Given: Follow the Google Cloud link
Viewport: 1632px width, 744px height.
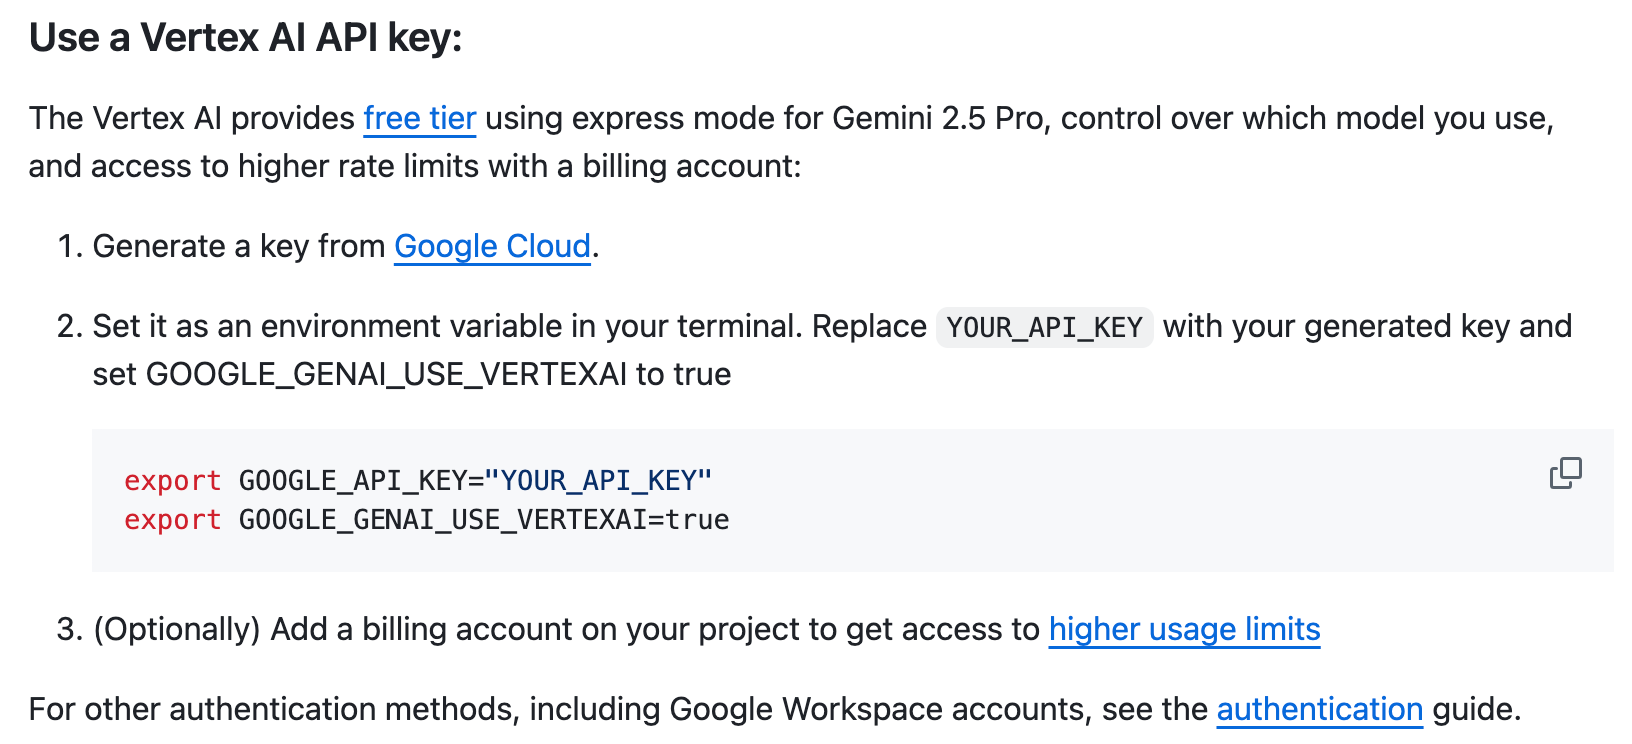Looking at the screenshot, I should (x=492, y=246).
